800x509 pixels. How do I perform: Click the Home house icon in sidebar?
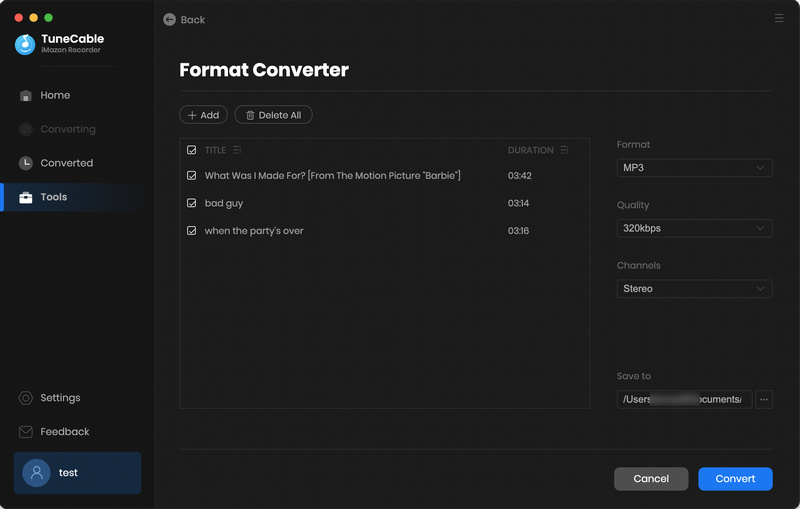[26, 95]
